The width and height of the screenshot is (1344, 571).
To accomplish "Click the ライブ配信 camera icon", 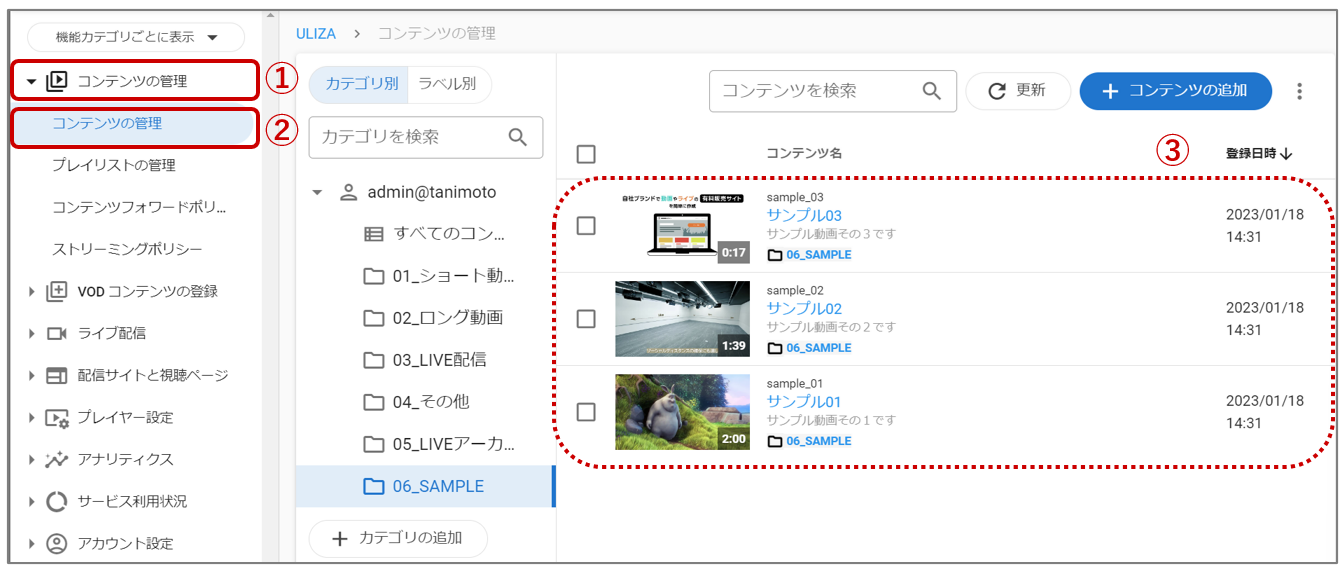I will (x=57, y=333).
